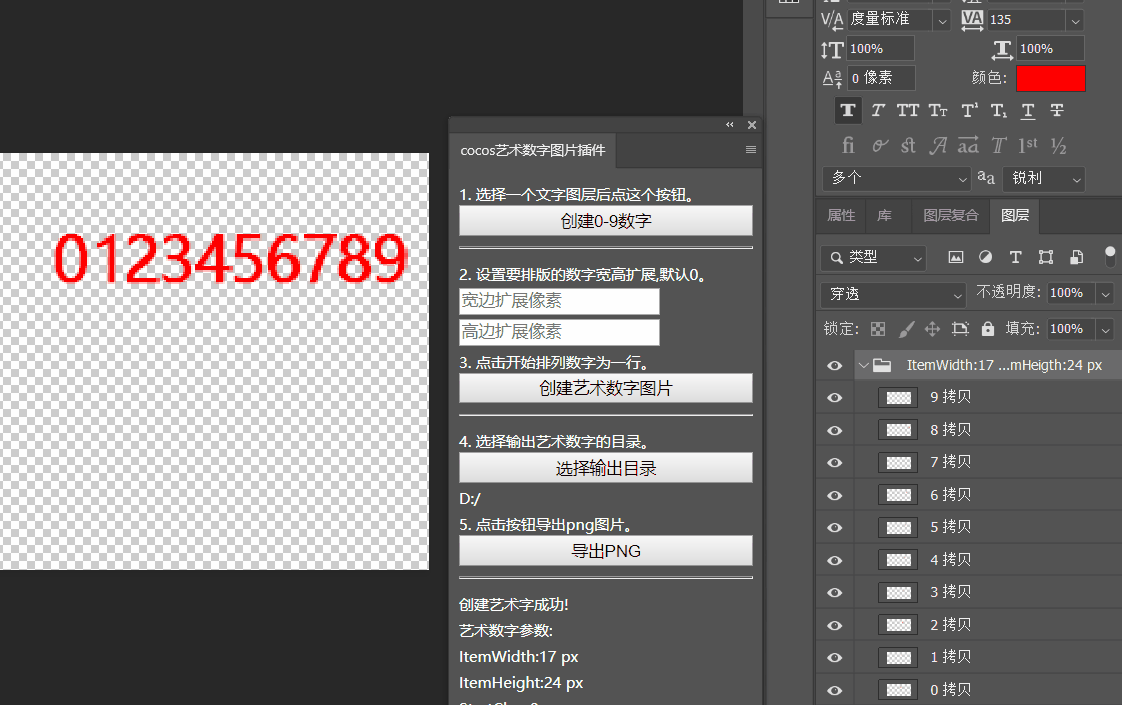Open the 不透明度 opacity dropdown arrow

click(1106, 293)
